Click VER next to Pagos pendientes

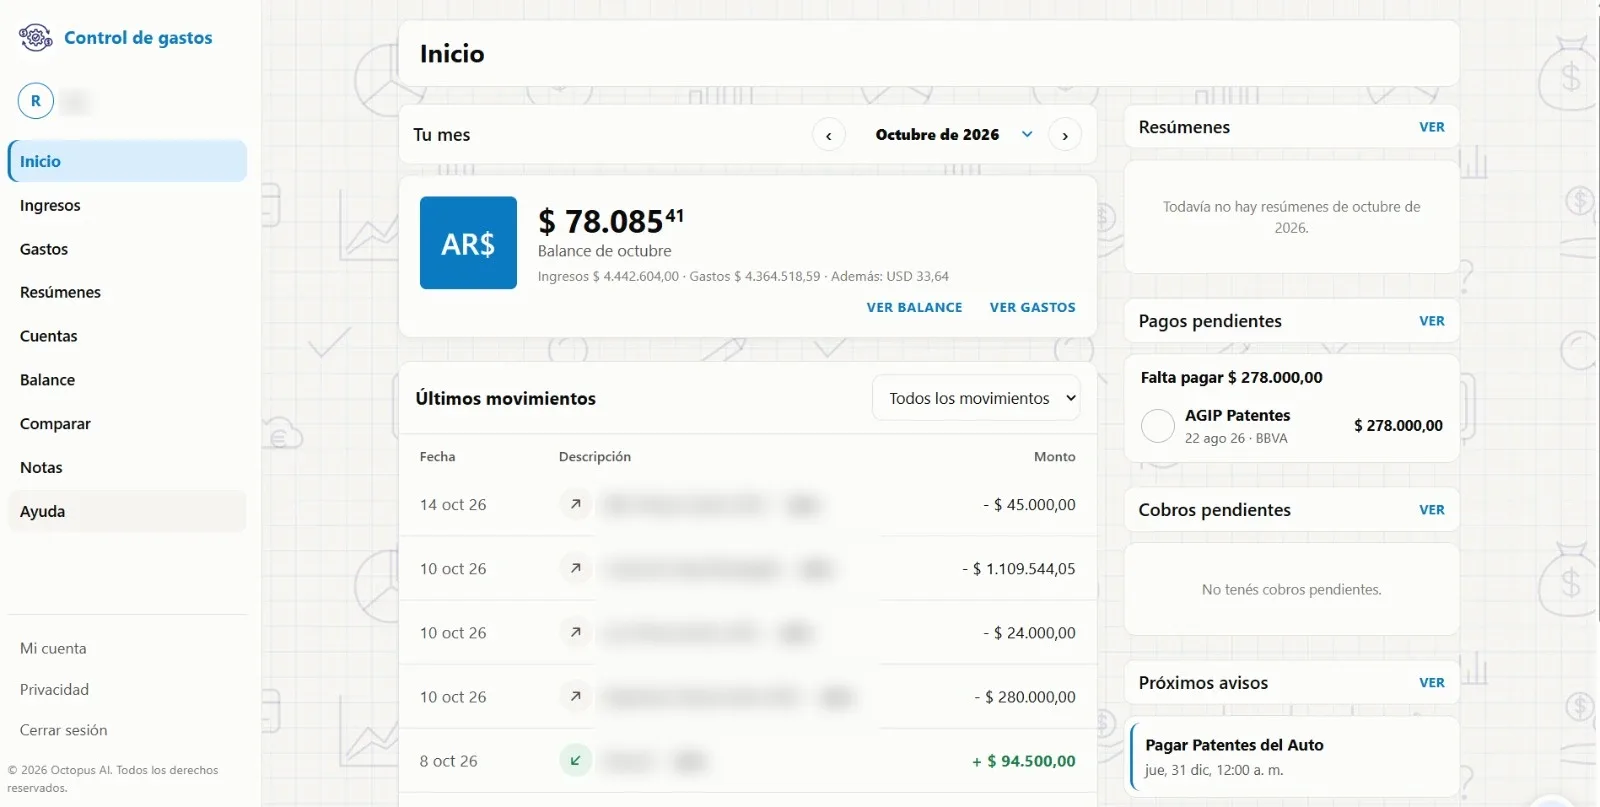(x=1432, y=321)
